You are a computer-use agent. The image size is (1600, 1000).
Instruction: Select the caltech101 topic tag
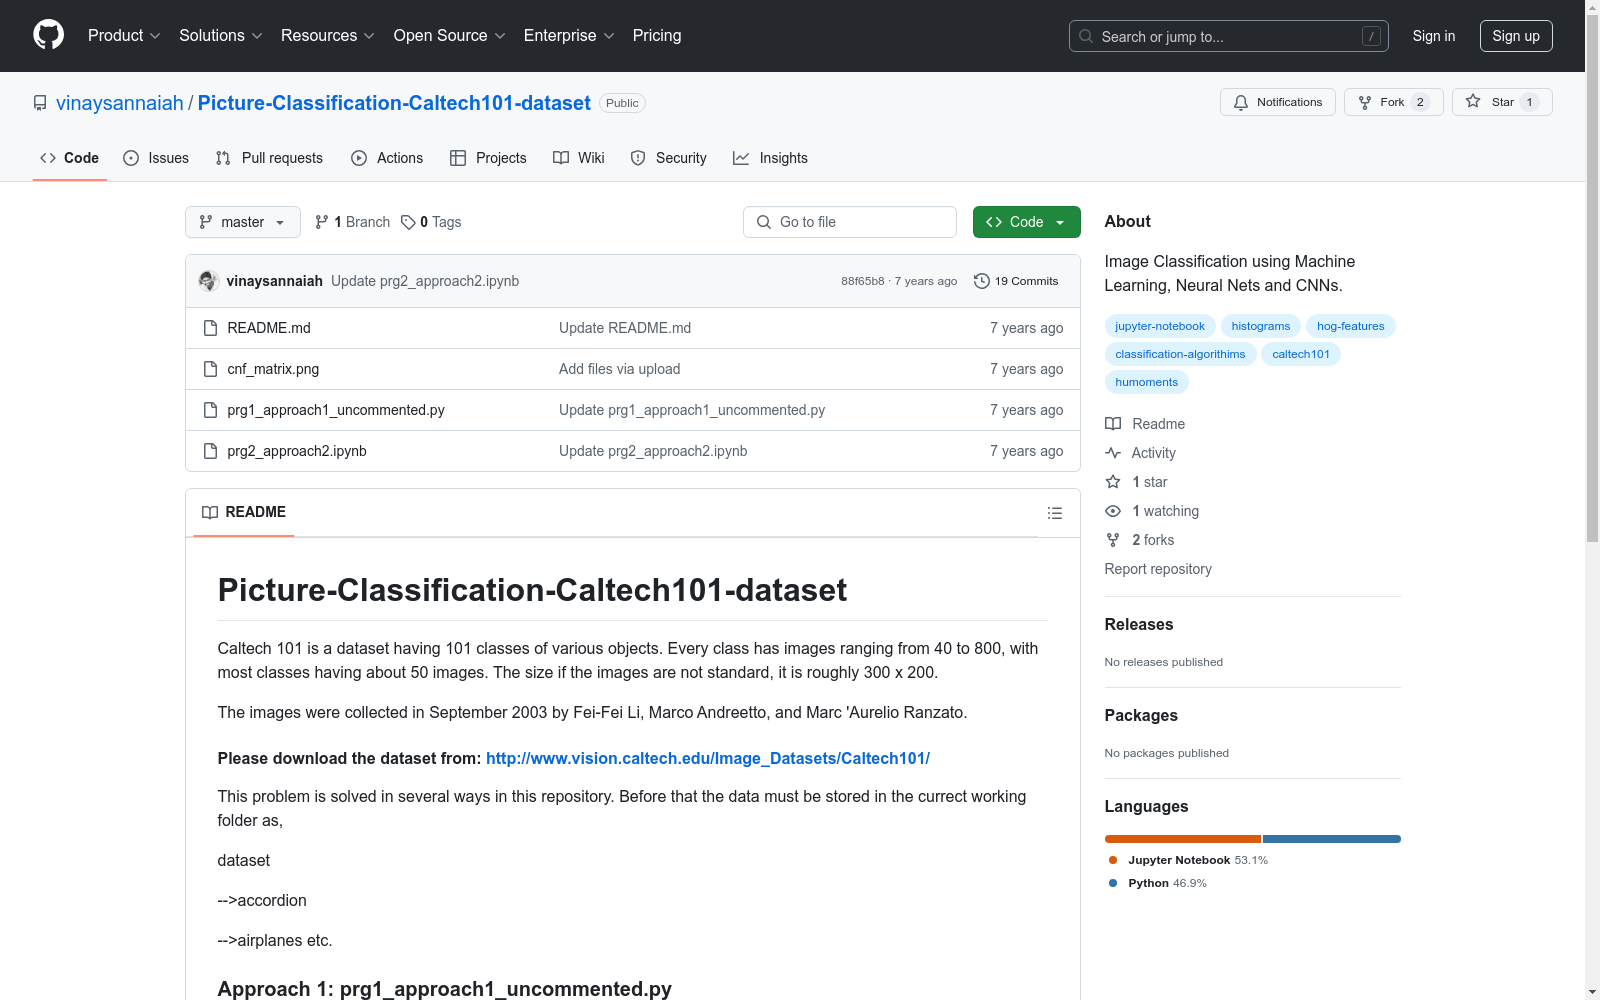click(1301, 354)
